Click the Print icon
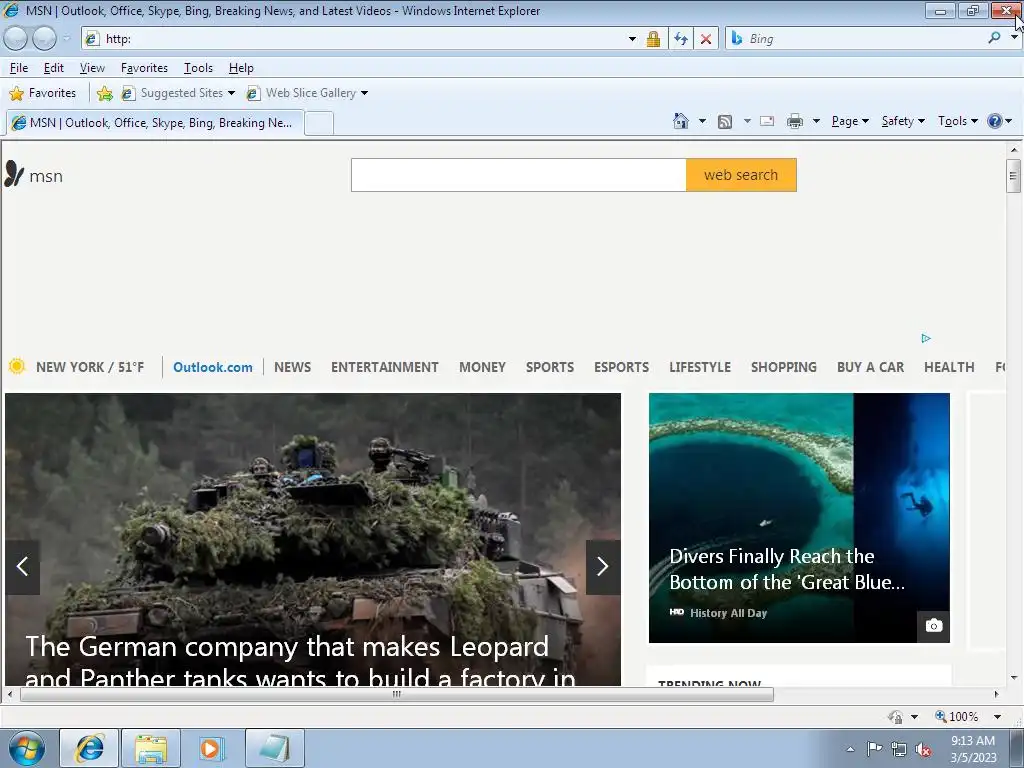The width and height of the screenshot is (1024, 768). click(x=795, y=121)
